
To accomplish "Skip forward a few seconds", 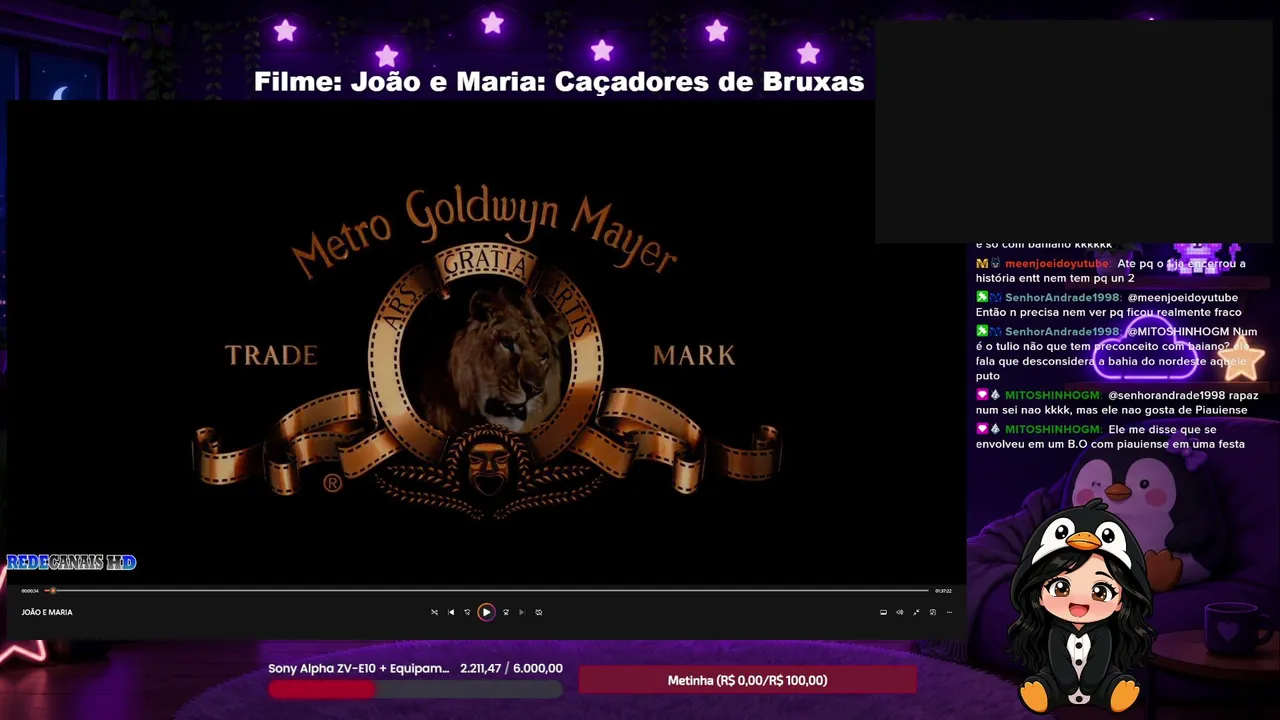I will [x=505, y=612].
